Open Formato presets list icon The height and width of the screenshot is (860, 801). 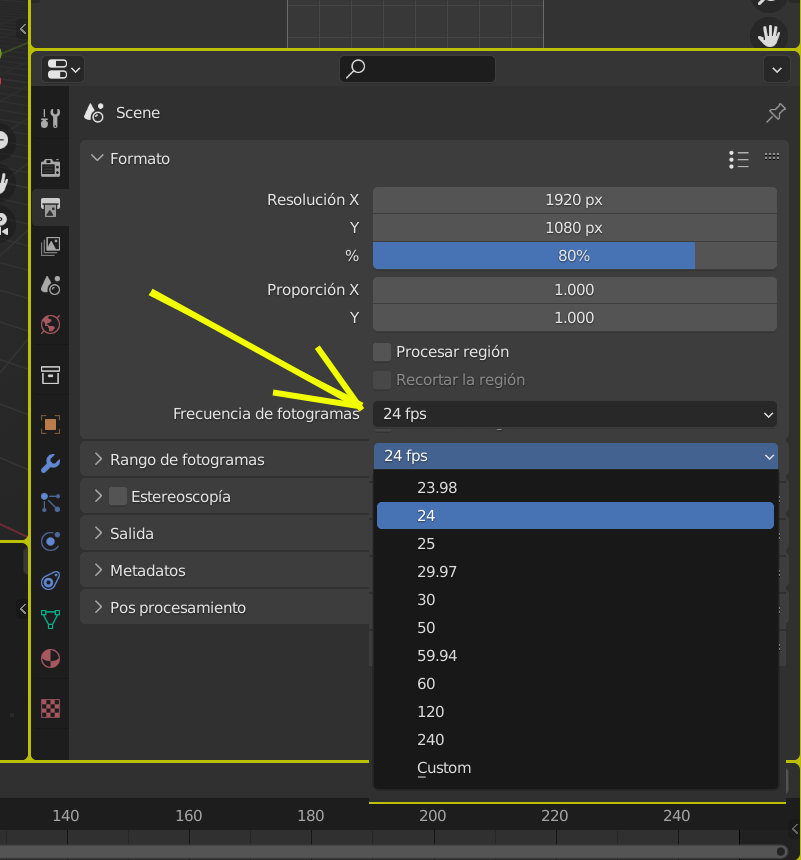pyautogui.click(x=739, y=159)
